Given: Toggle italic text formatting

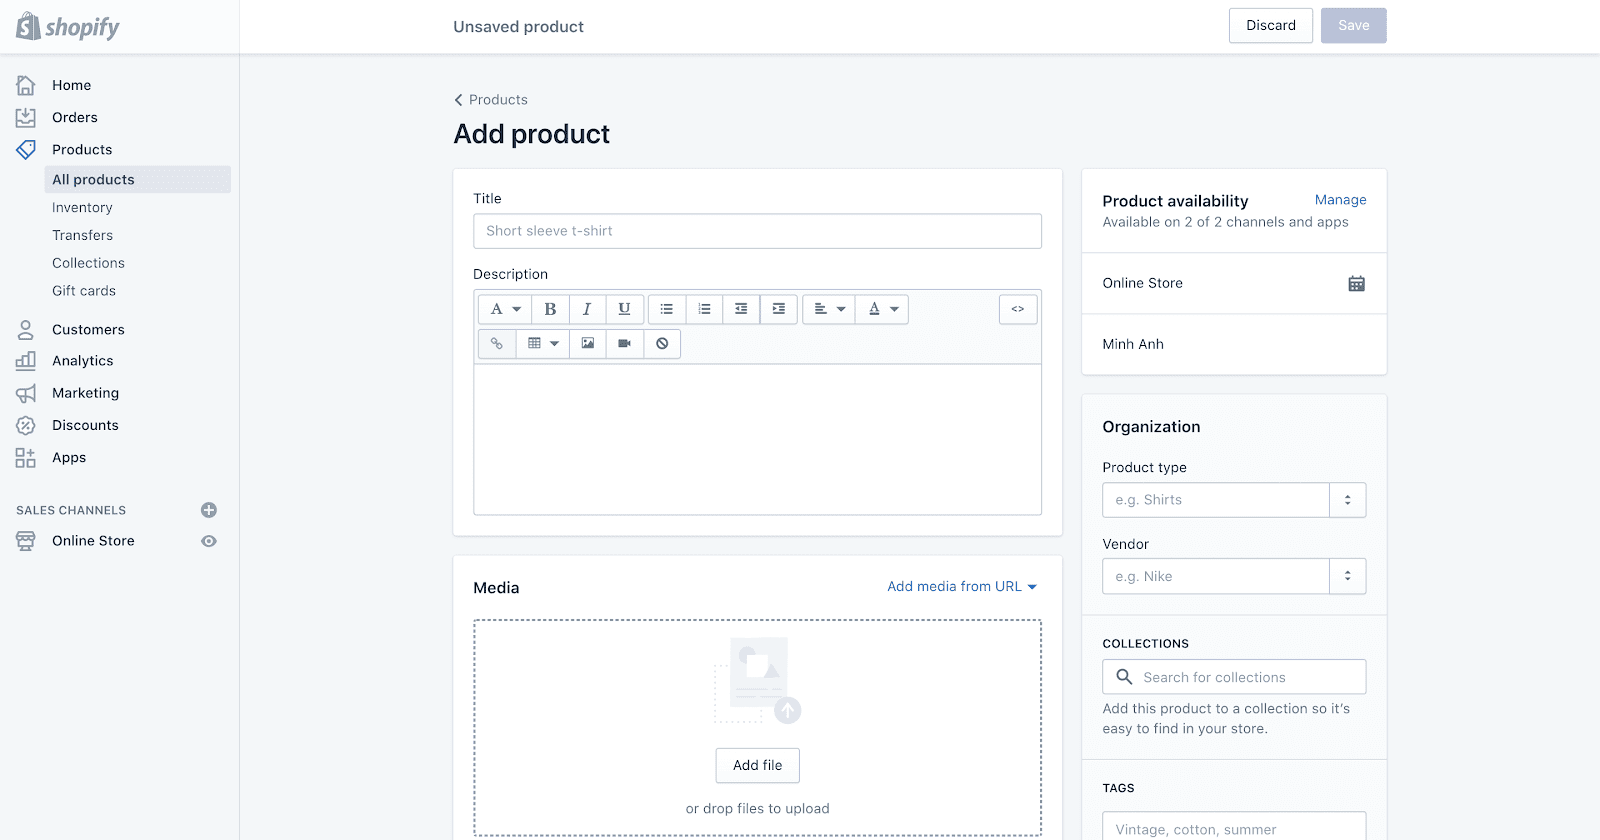Looking at the screenshot, I should point(587,309).
